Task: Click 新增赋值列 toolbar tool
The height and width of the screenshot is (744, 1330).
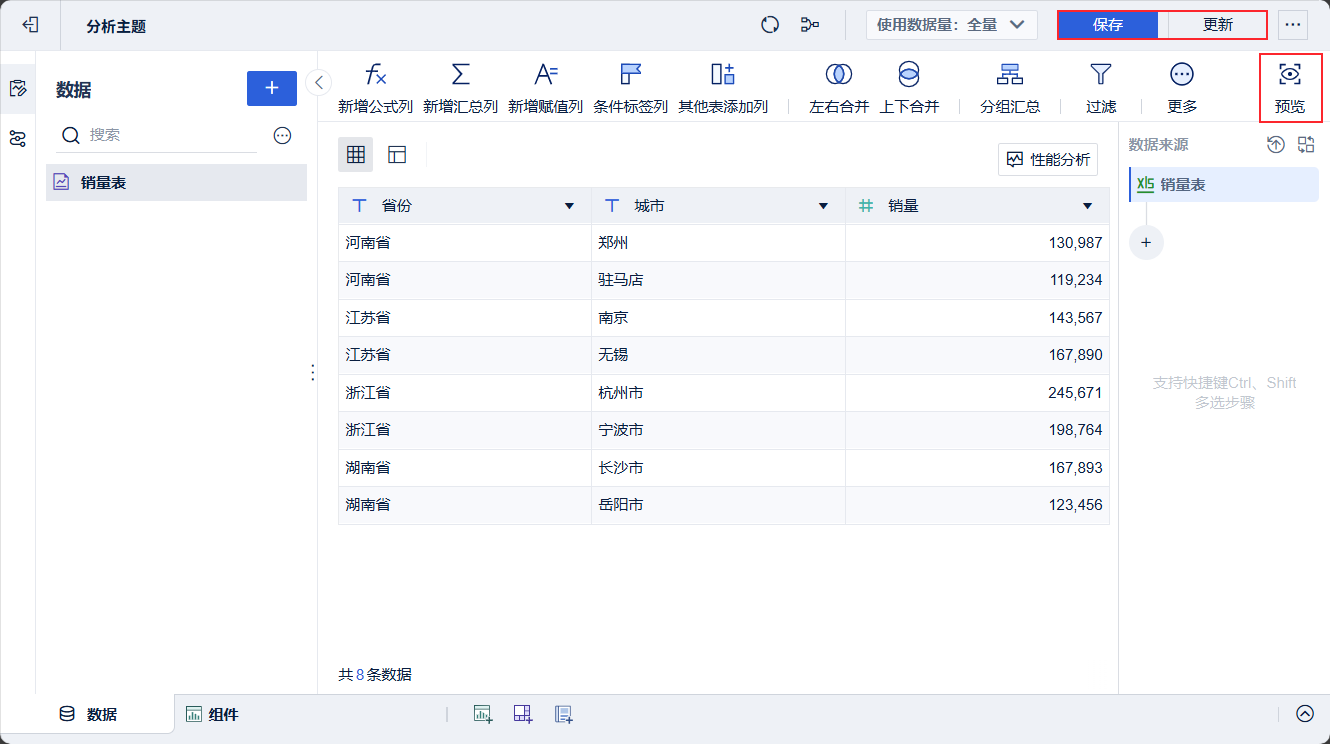Action: (x=545, y=88)
